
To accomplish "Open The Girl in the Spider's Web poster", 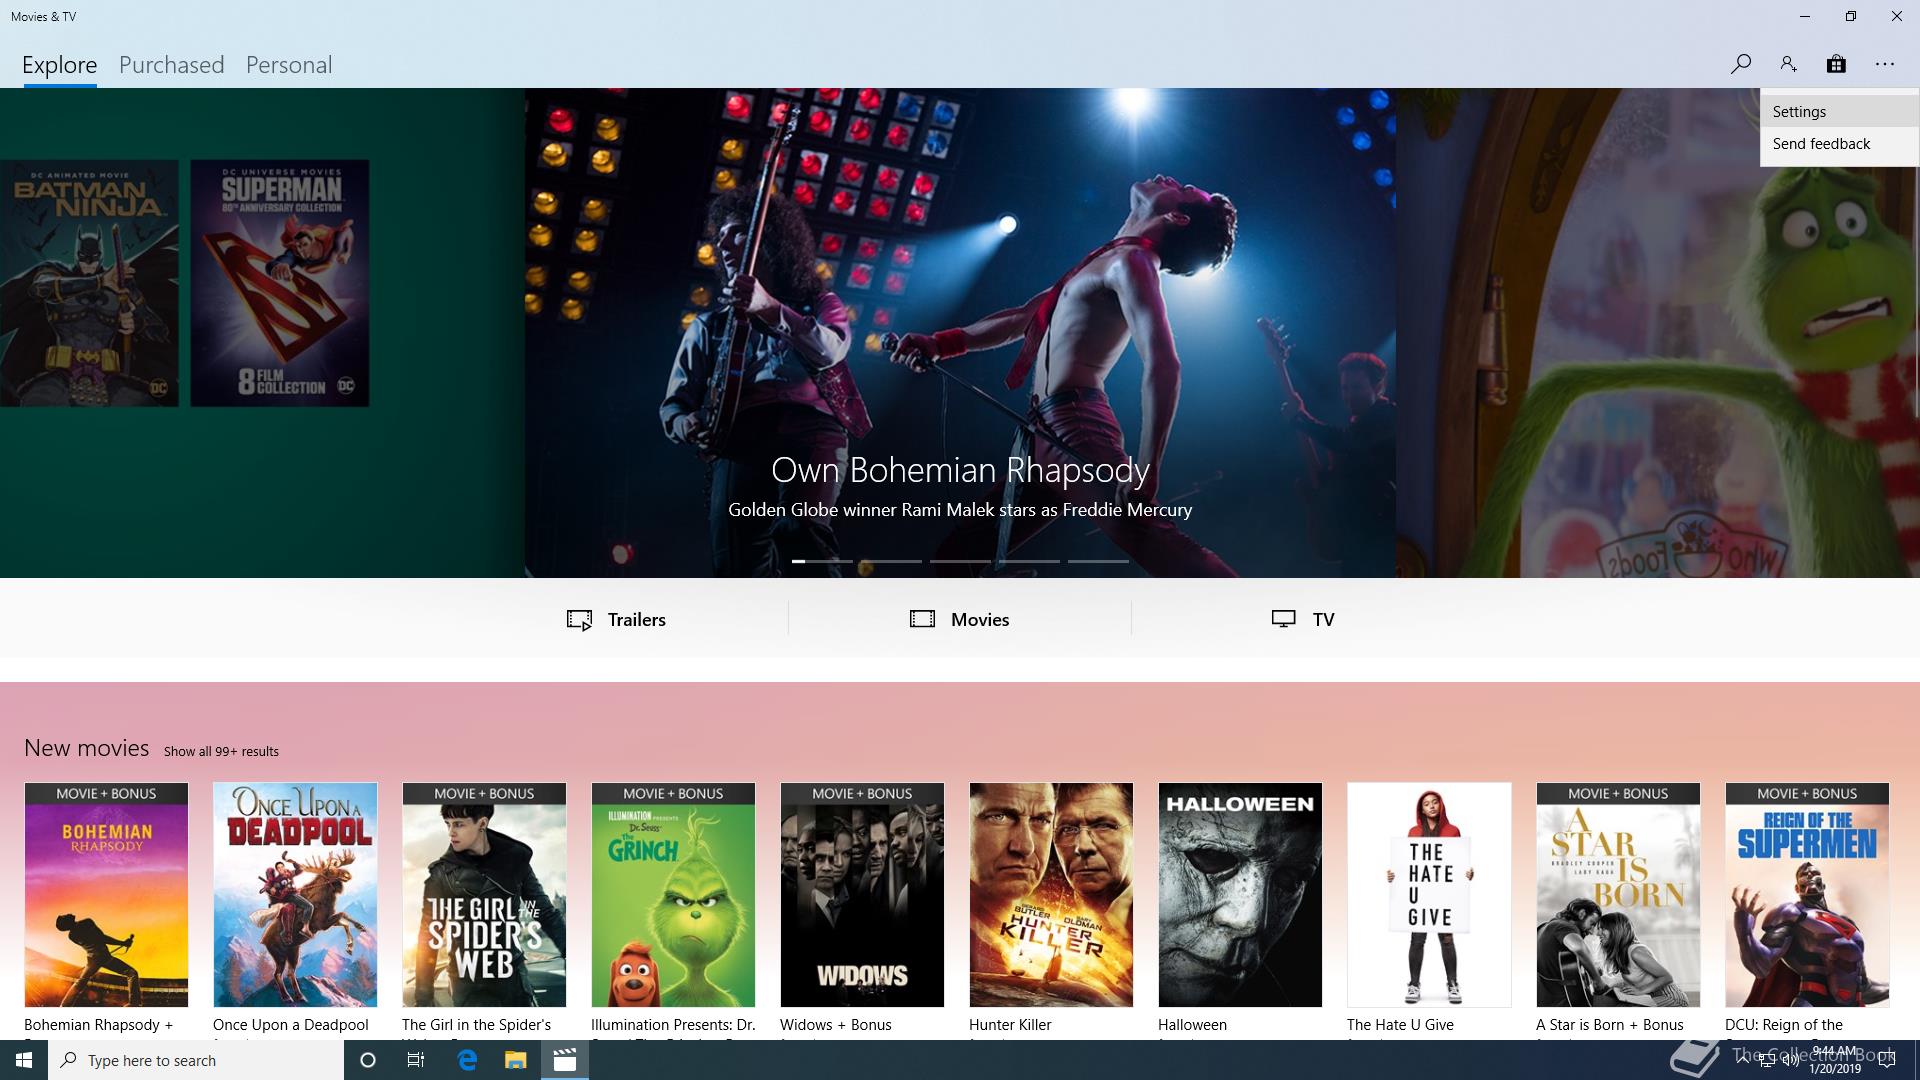I will click(x=484, y=895).
